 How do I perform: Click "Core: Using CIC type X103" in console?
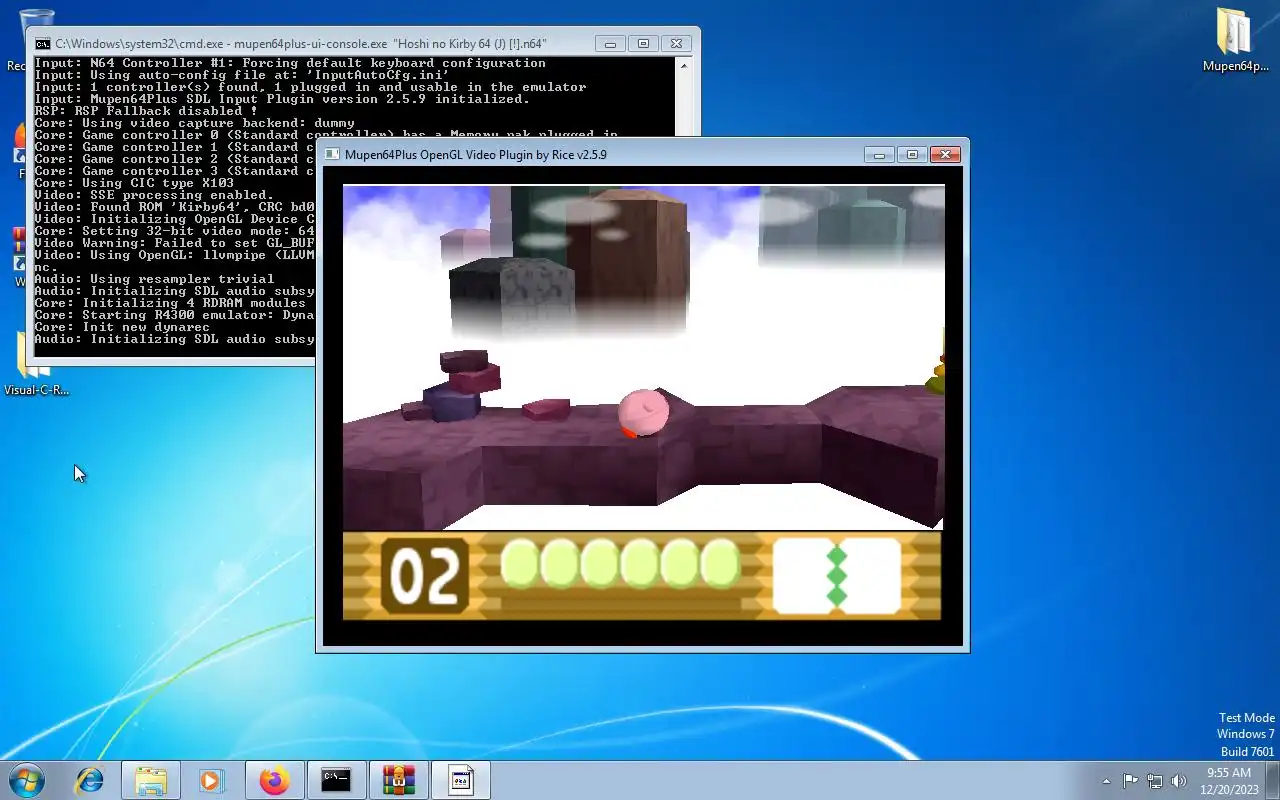click(134, 183)
